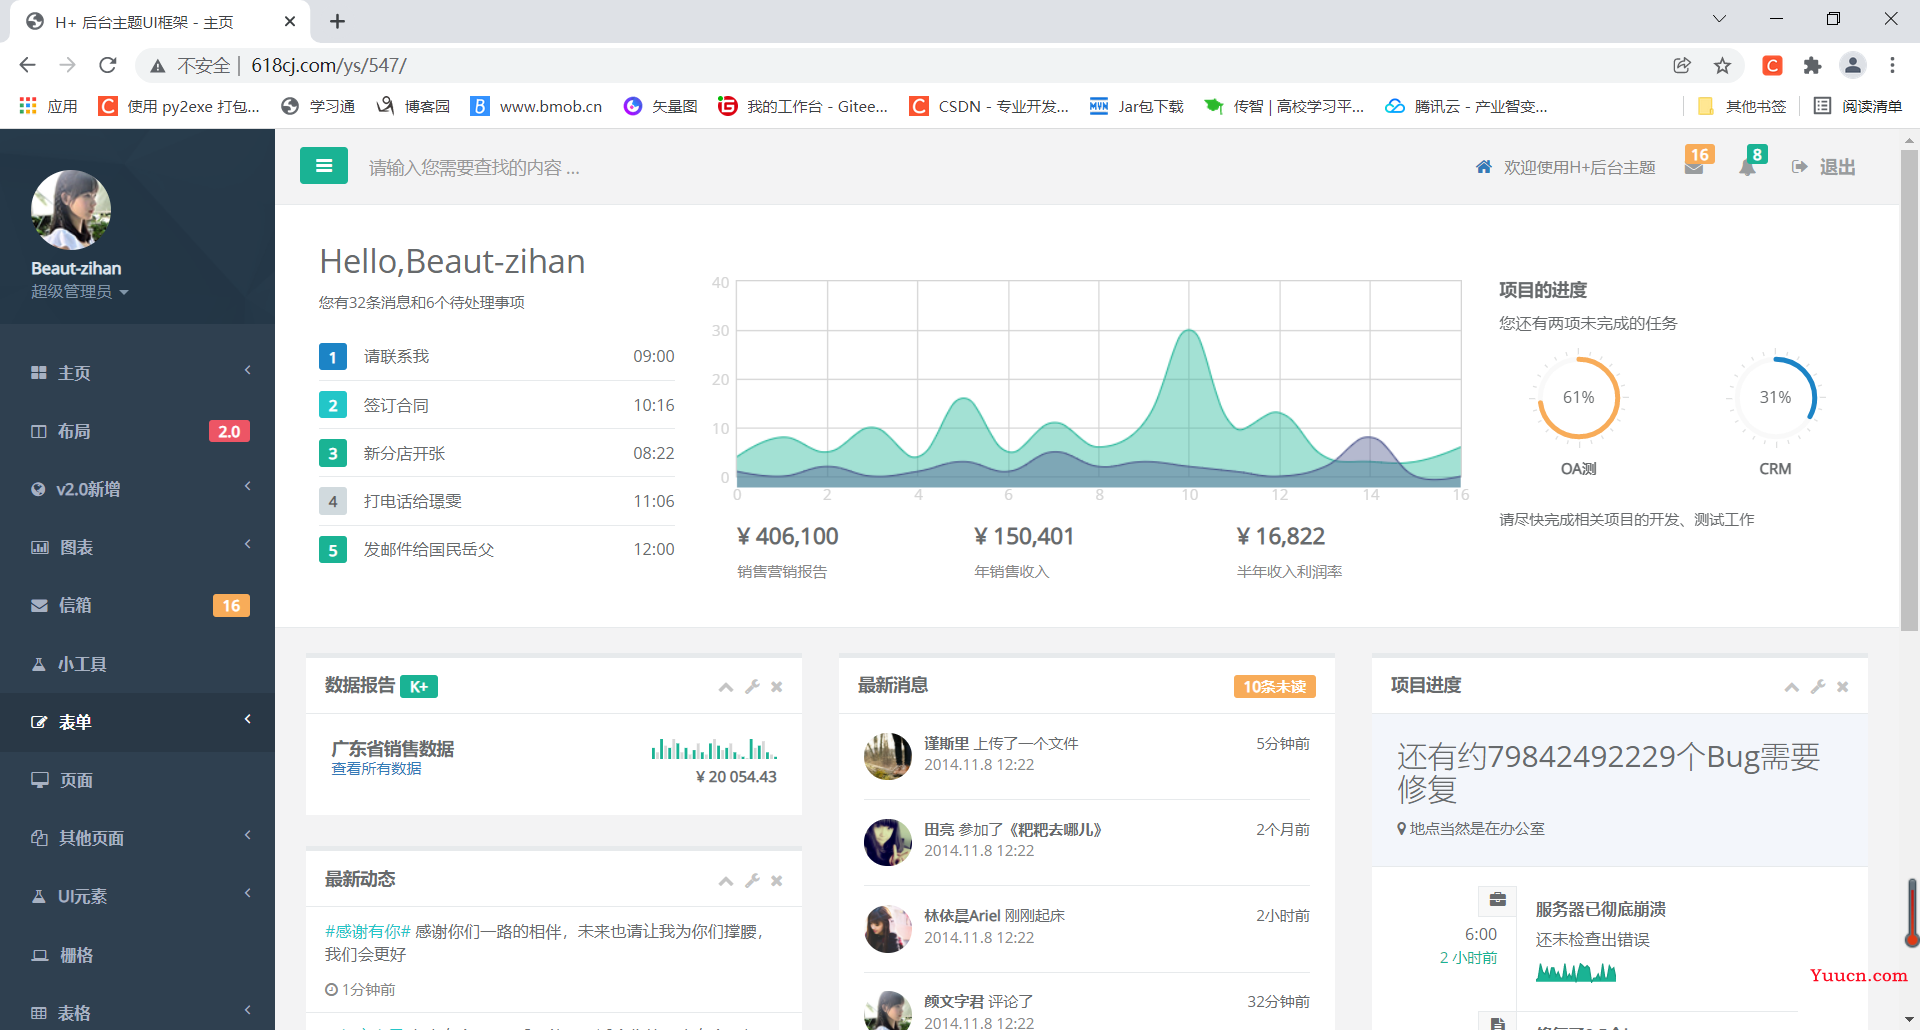This screenshot has width=1920, height=1030.
Task: Open the 其他书签 bookmarks folder
Action: click(x=1741, y=106)
